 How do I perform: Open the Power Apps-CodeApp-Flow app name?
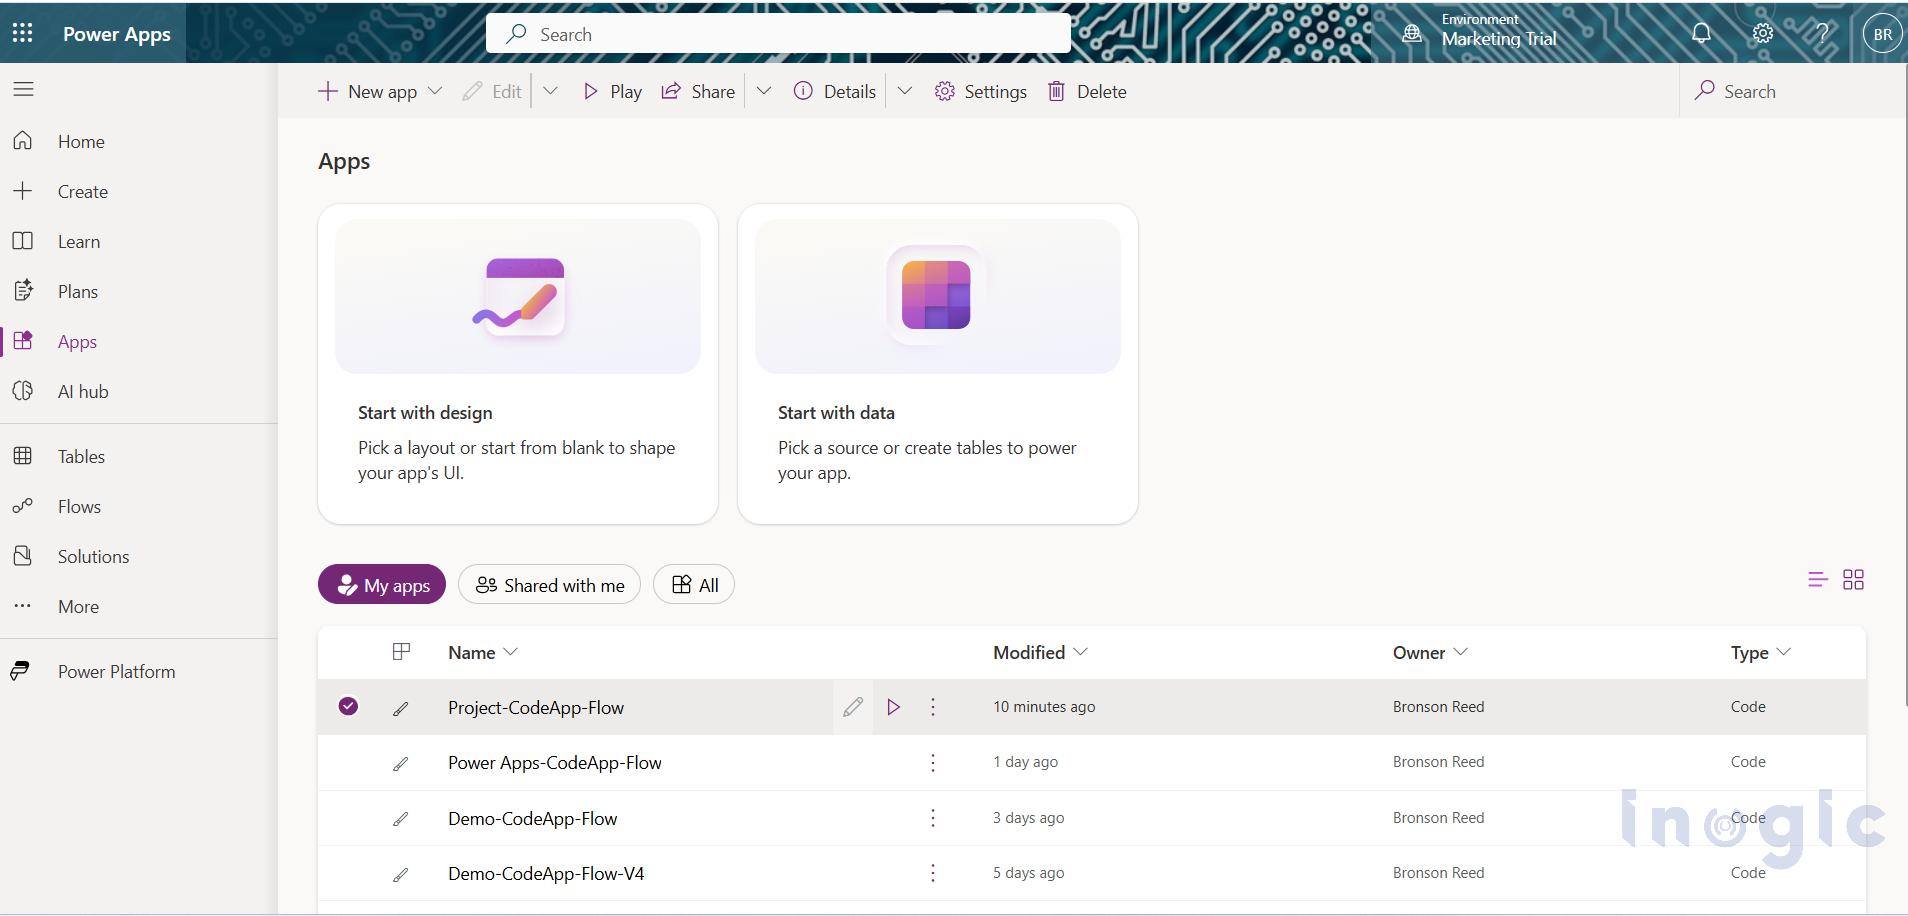point(555,763)
